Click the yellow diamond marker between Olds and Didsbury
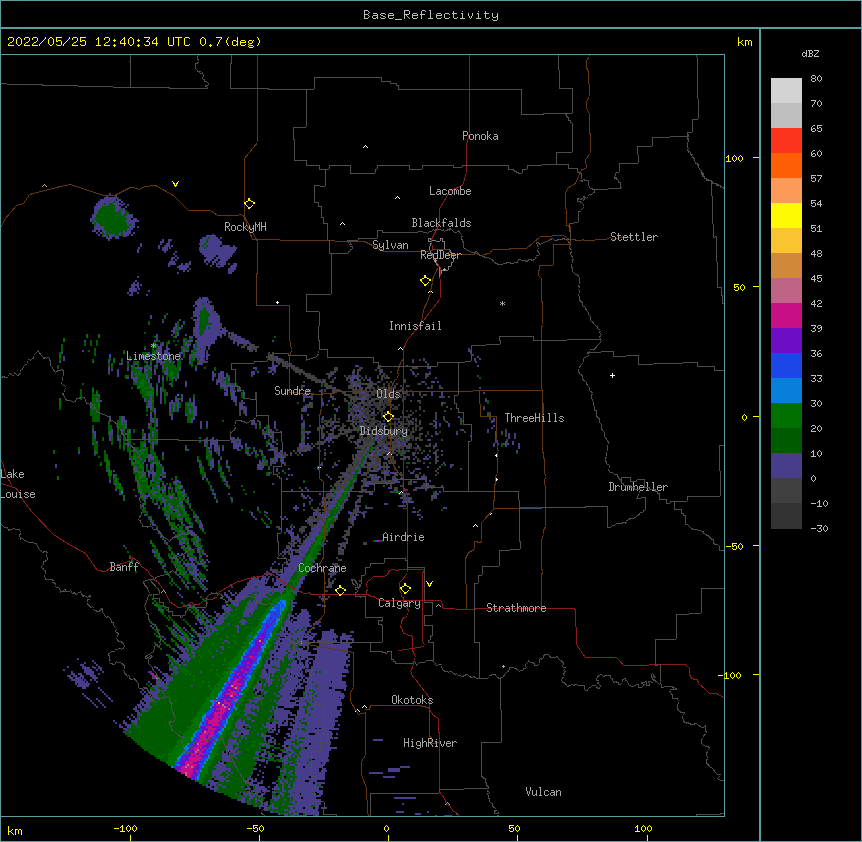862x842 pixels. pyautogui.click(x=388, y=416)
